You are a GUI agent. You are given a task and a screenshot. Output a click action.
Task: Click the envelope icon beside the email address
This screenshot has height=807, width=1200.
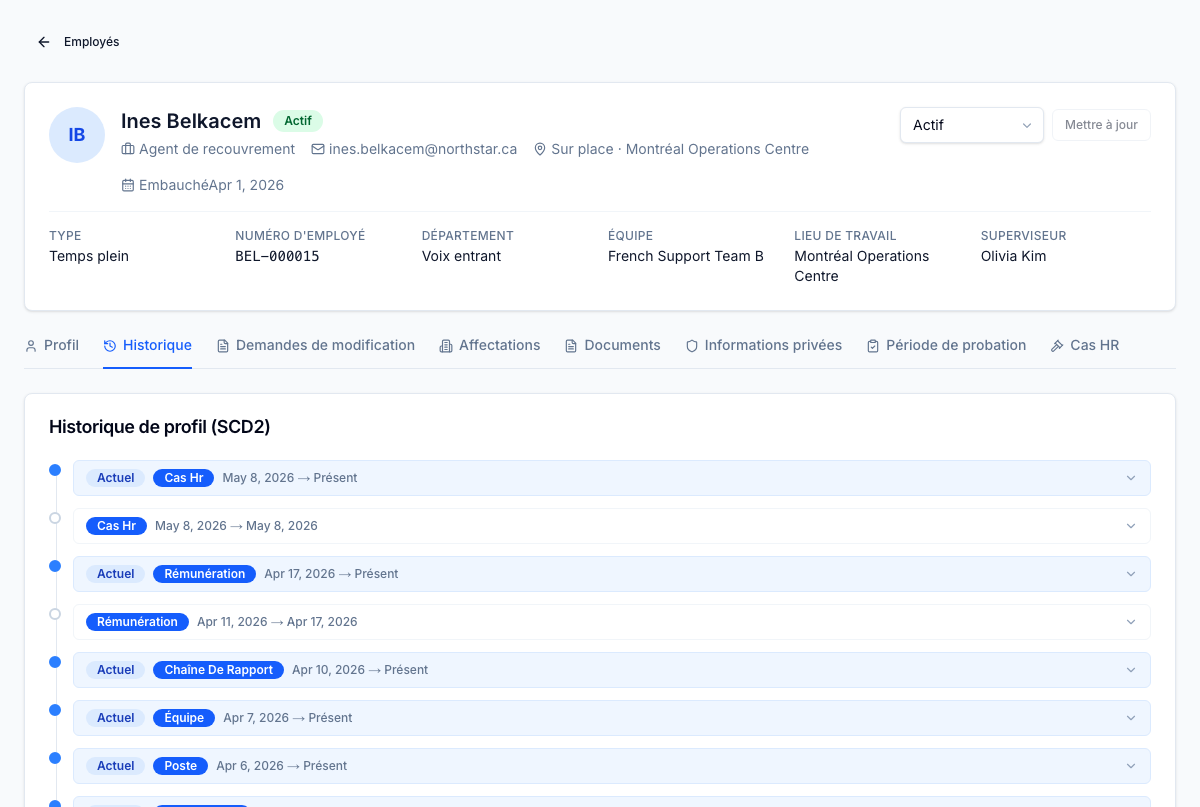(318, 149)
